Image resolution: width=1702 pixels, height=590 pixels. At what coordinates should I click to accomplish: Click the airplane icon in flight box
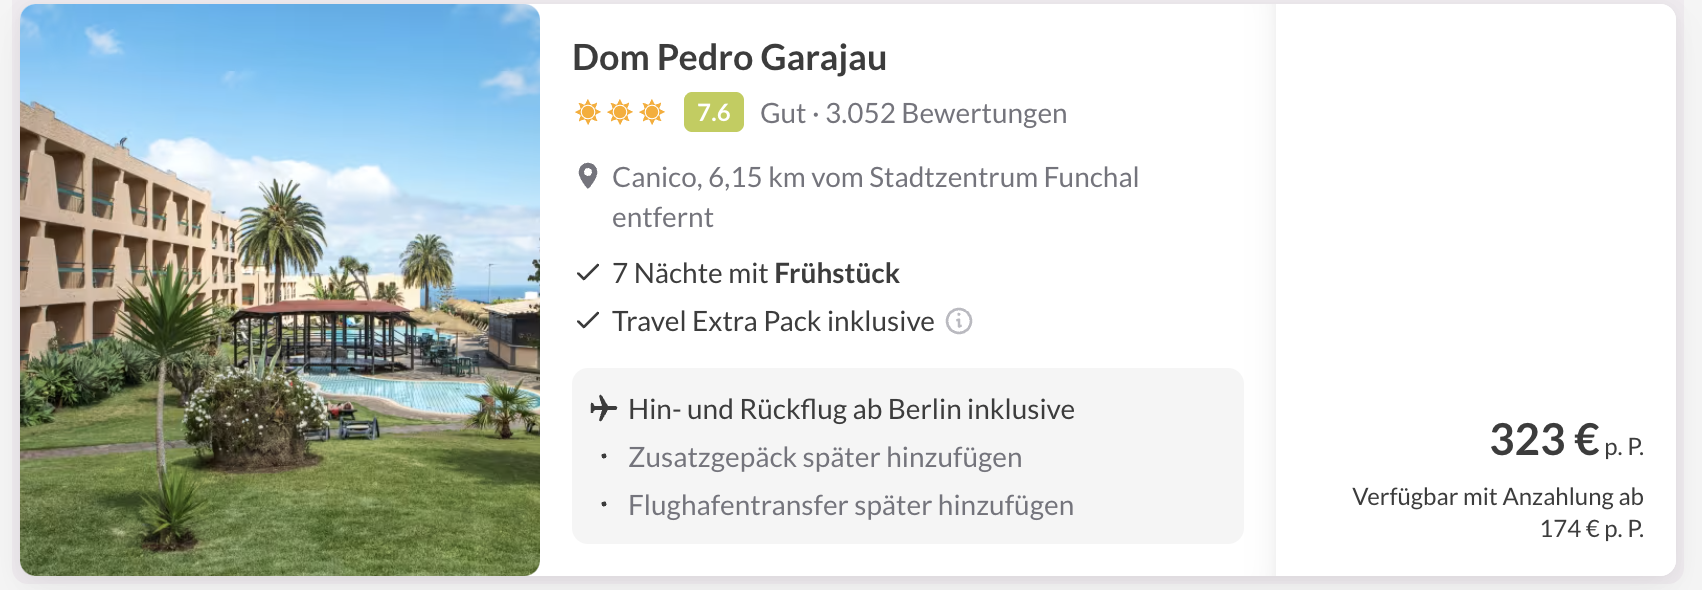603,409
